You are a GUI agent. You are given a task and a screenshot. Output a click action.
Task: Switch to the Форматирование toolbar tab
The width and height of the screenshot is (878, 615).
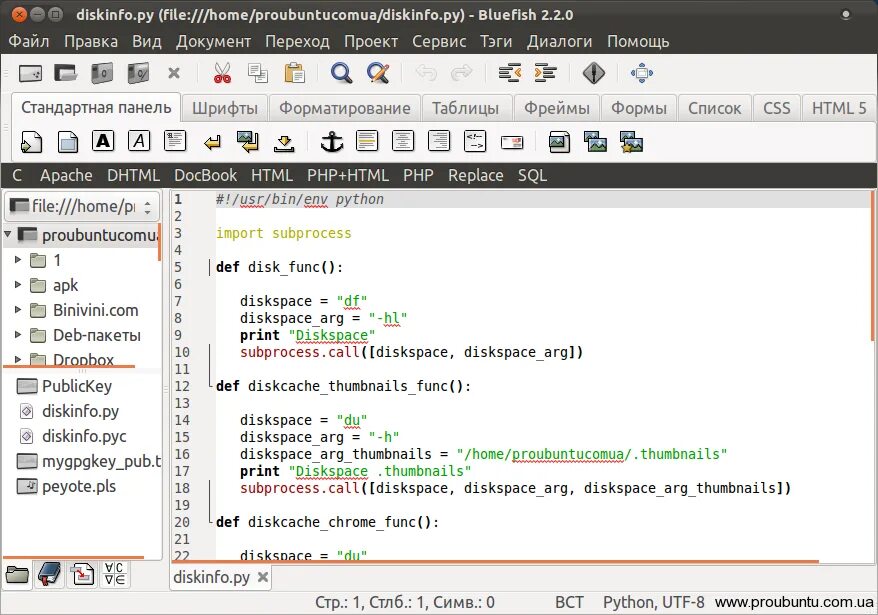point(345,108)
